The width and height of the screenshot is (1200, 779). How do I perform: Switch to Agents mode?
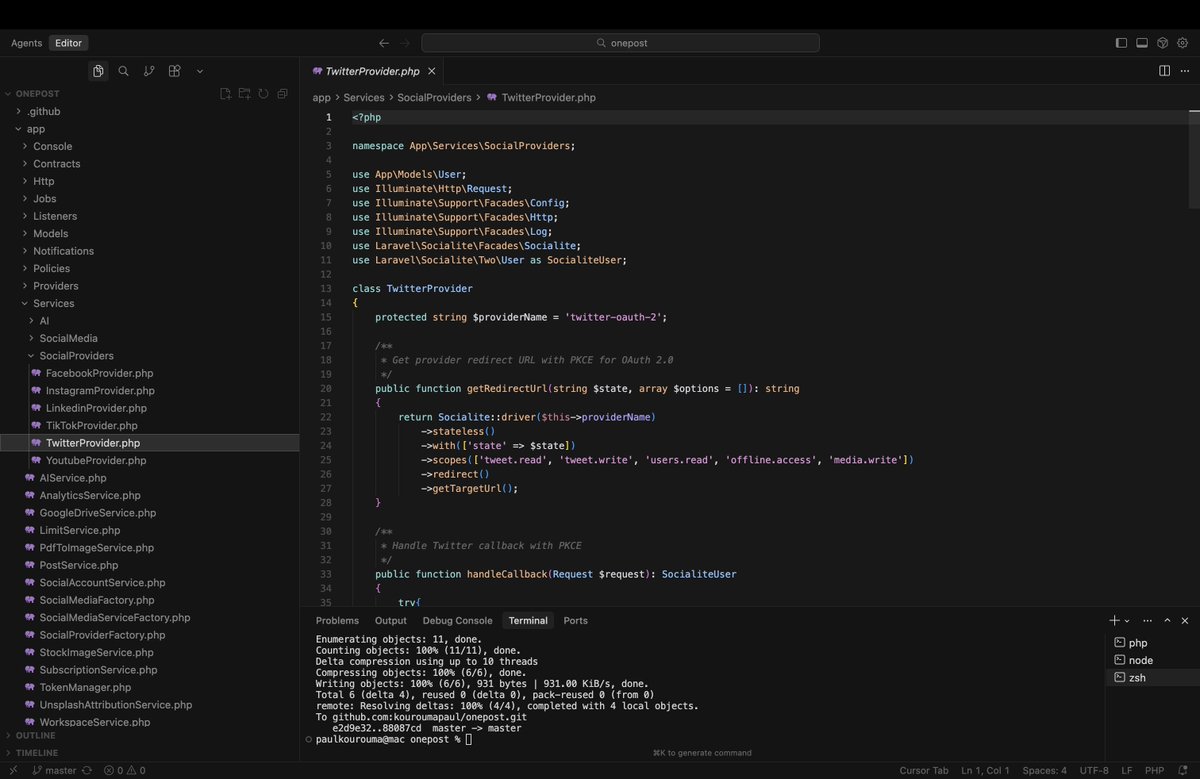click(27, 43)
